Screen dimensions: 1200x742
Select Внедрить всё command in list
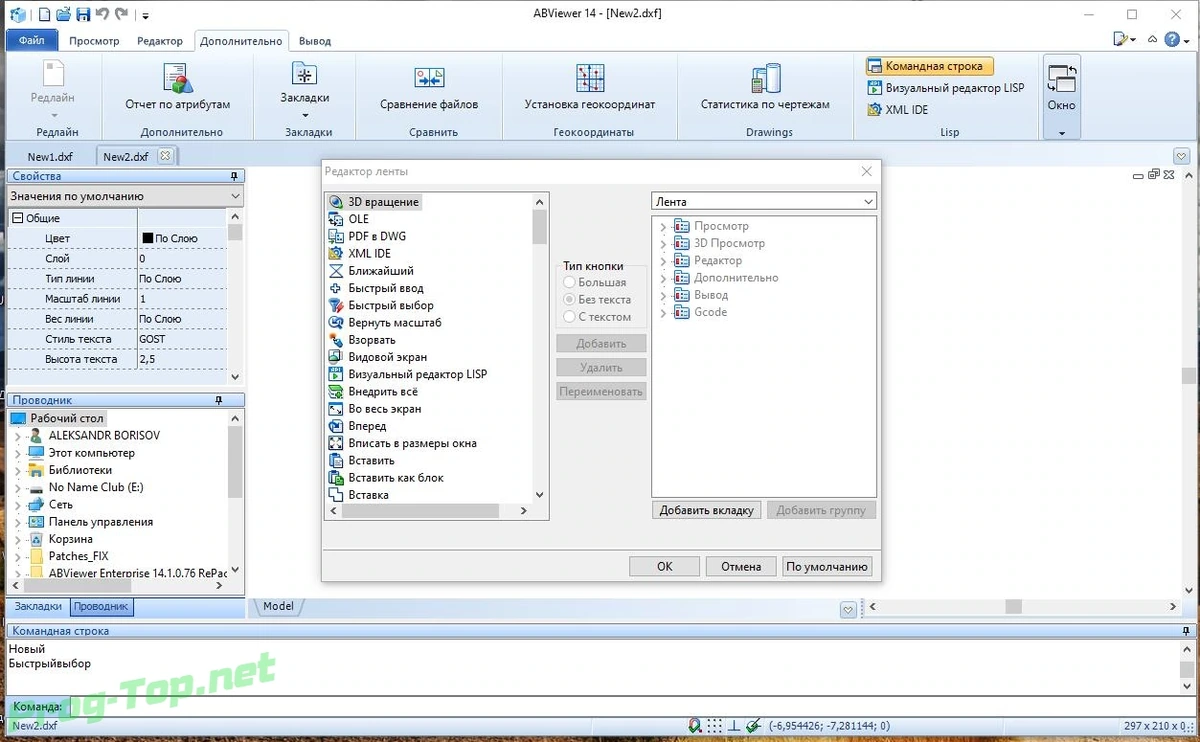(374, 392)
